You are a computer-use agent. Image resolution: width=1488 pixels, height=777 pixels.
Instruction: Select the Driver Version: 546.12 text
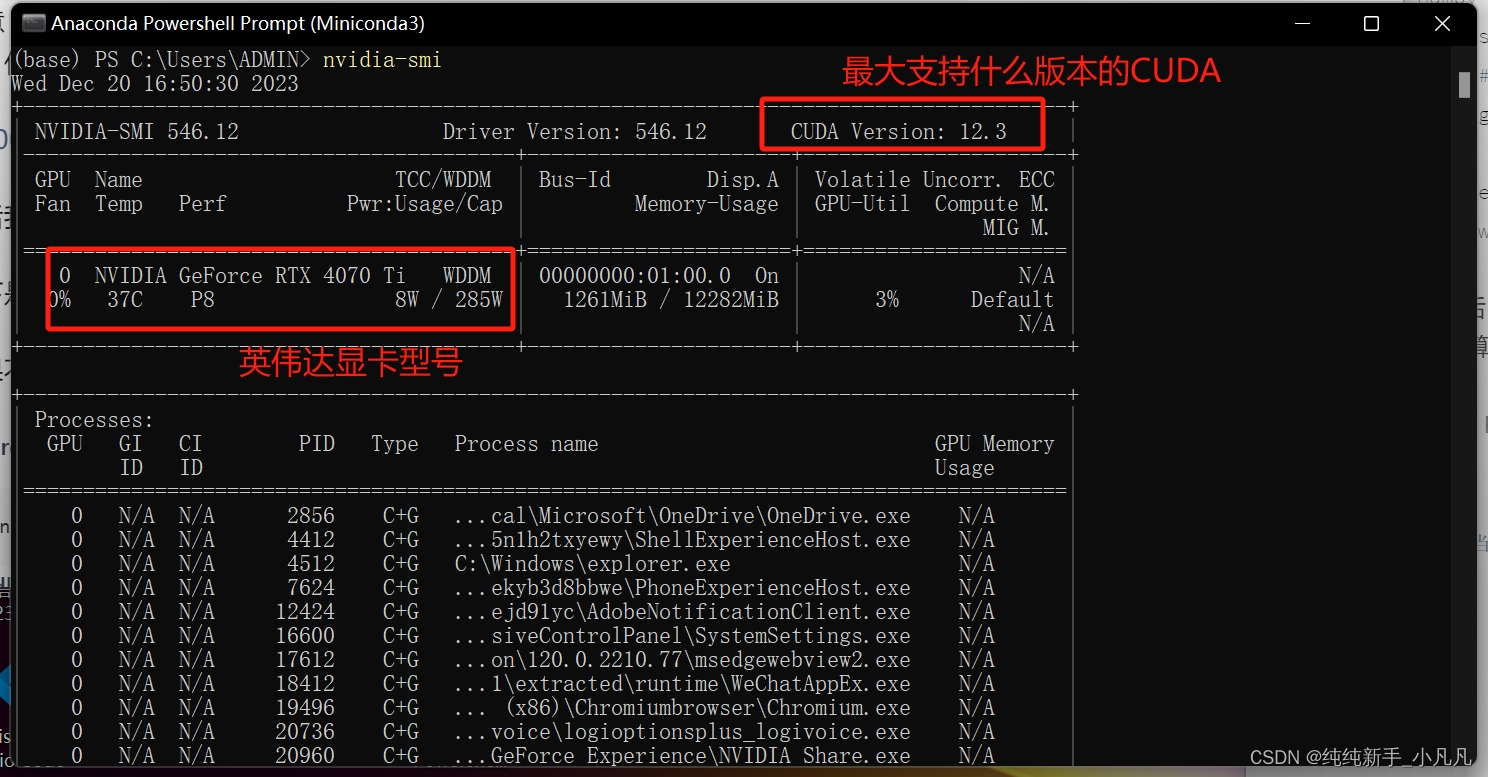[575, 132]
